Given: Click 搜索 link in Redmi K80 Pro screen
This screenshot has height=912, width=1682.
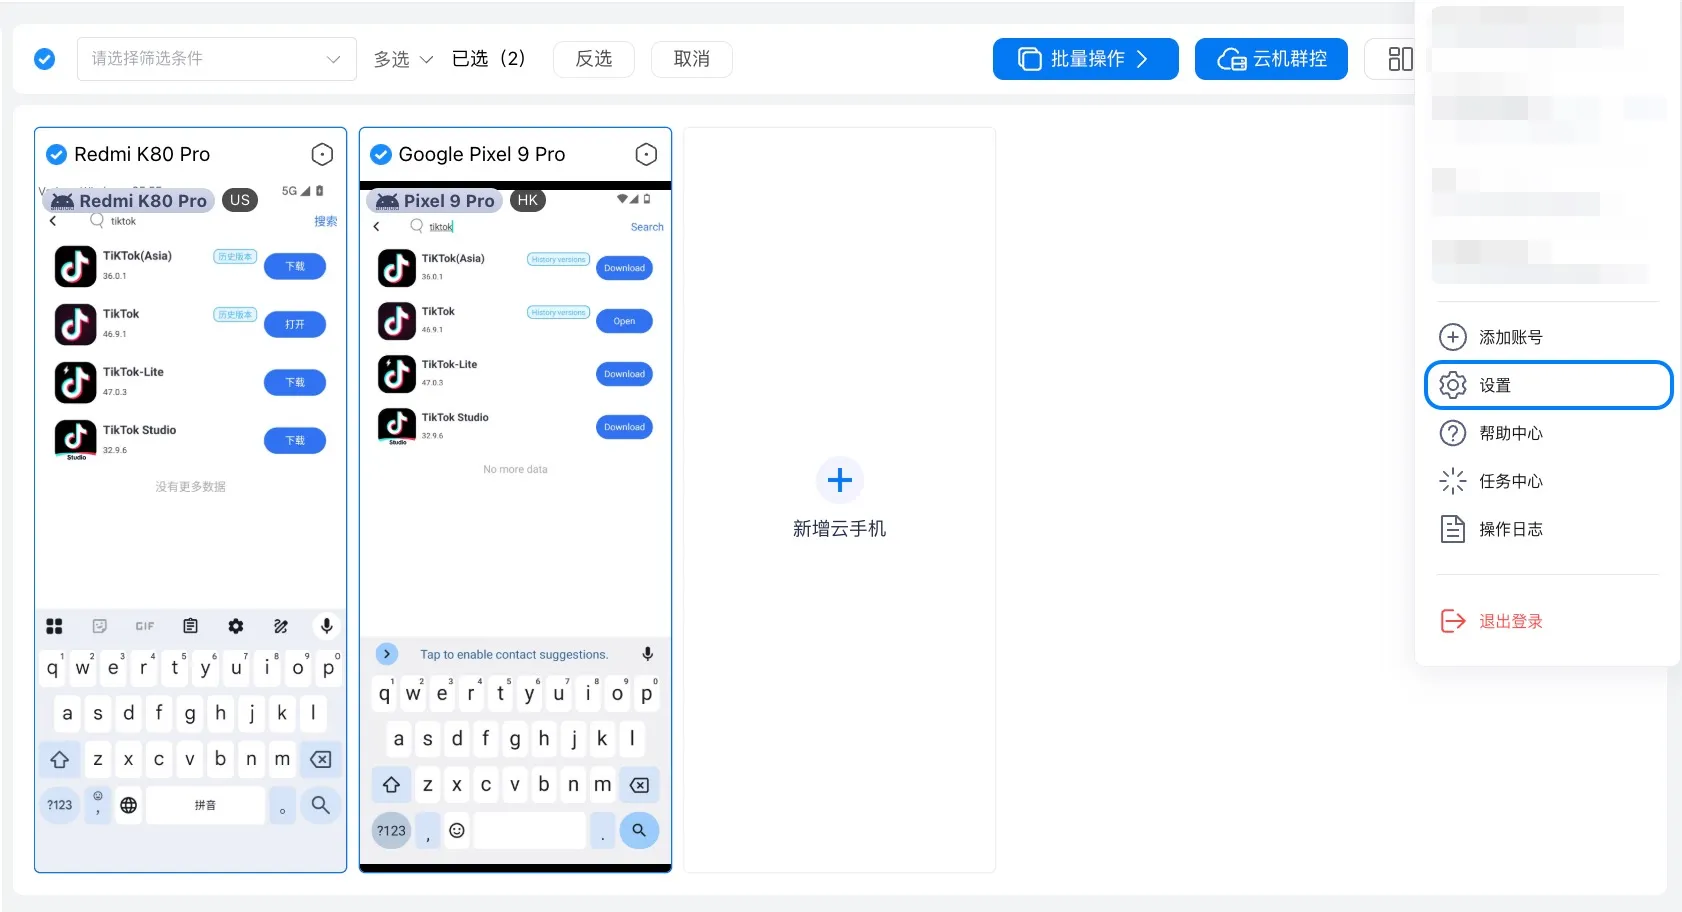Looking at the screenshot, I should (x=326, y=221).
